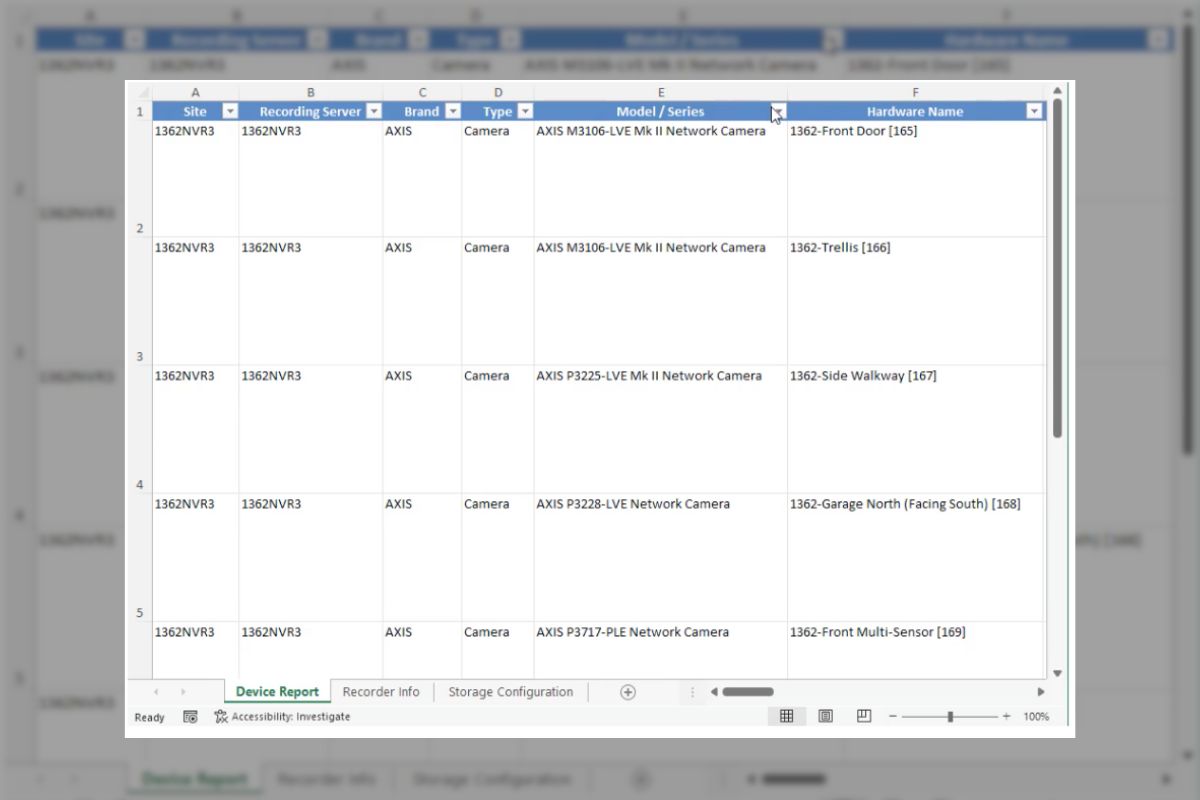Open the Storage Configuration sheet
This screenshot has width=1200, height=800.
coord(510,691)
